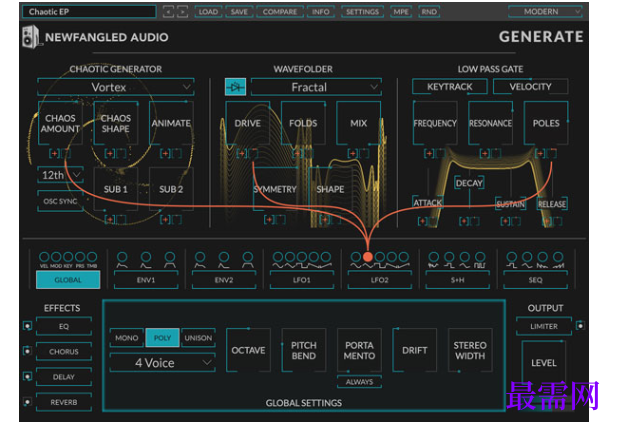The image size is (618, 427).
Task: Go to the next preset arrow
Action: pyautogui.click(x=182, y=12)
